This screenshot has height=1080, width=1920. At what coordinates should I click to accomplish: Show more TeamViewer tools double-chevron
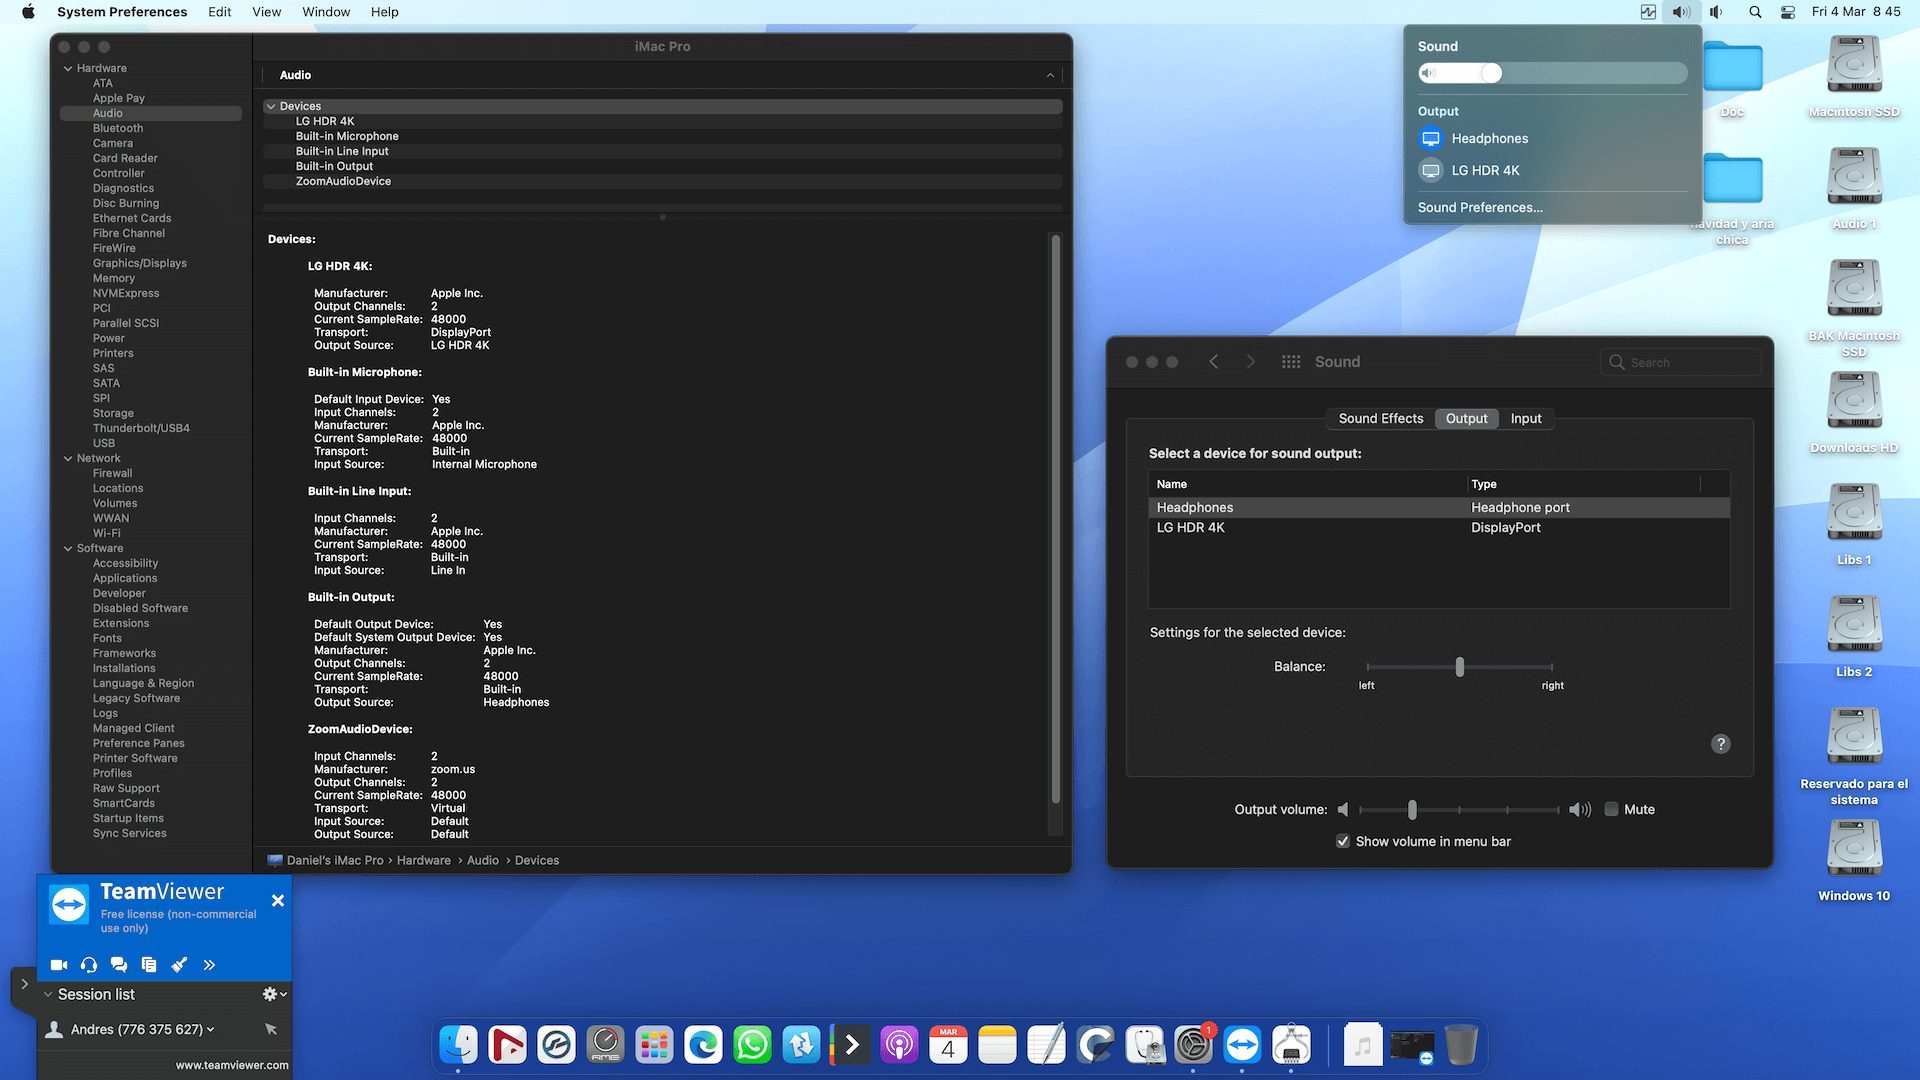(209, 965)
